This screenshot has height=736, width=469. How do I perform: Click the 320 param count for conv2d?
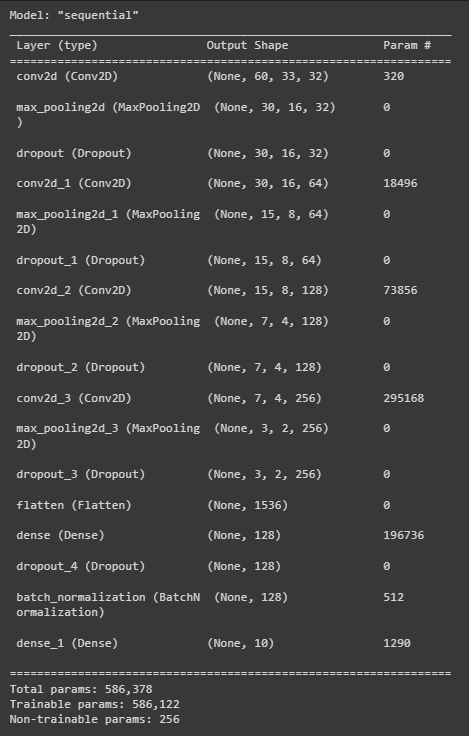coord(393,76)
